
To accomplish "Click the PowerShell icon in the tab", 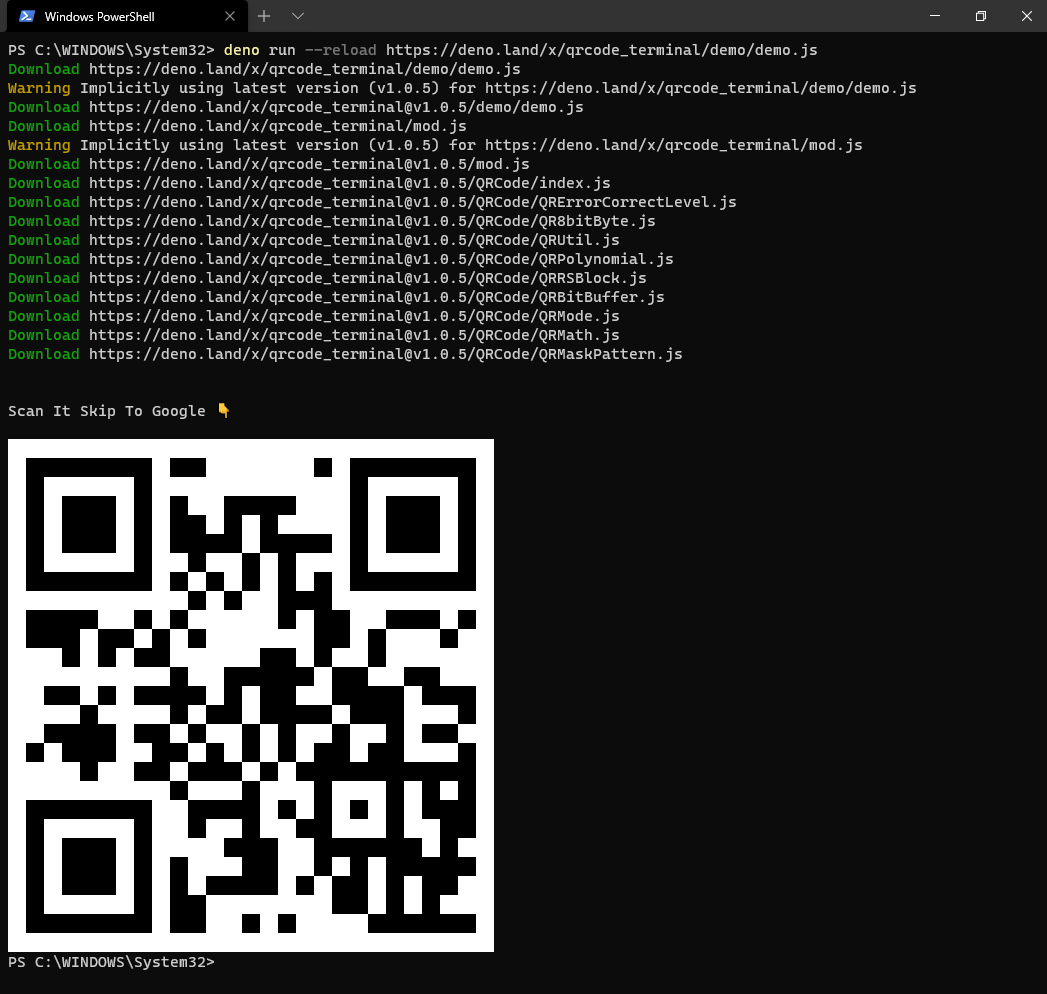I will [27, 16].
